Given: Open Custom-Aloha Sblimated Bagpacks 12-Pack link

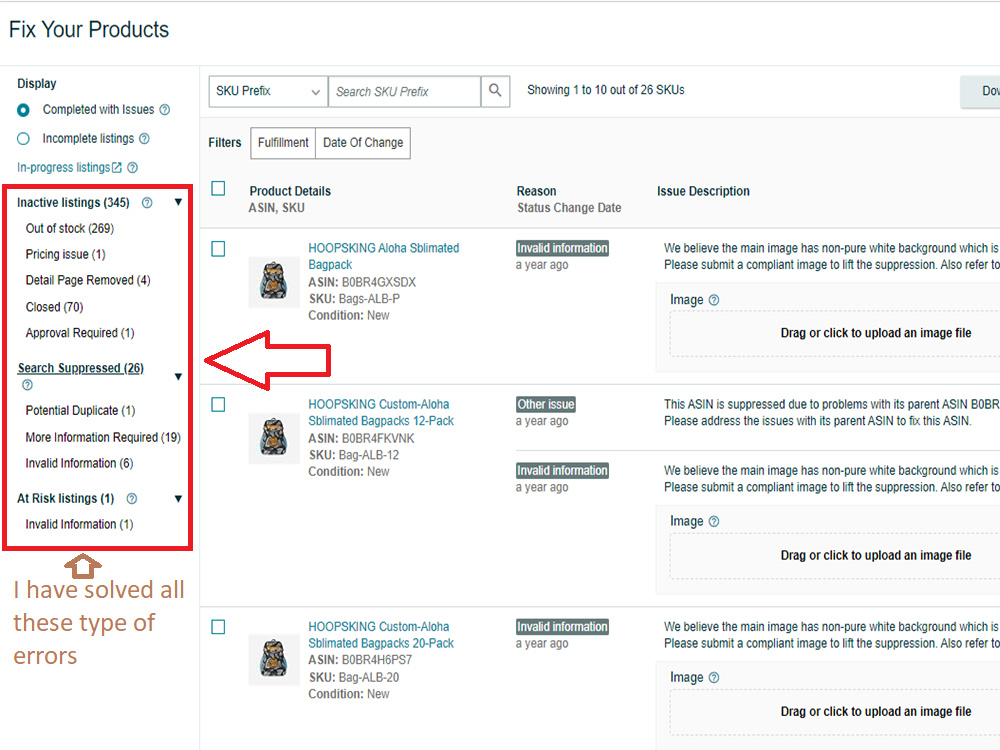Looking at the screenshot, I should (x=381, y=413).
